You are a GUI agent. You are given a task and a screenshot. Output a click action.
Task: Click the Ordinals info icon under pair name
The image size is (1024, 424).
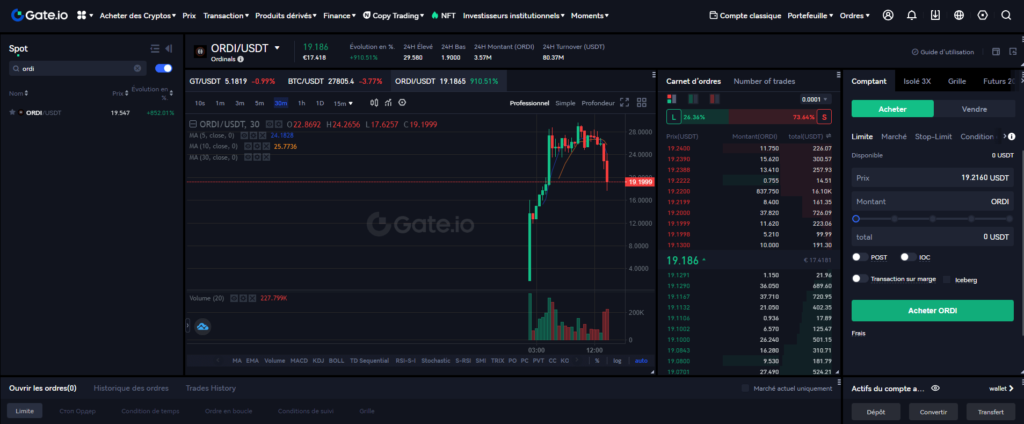[240, 59]
